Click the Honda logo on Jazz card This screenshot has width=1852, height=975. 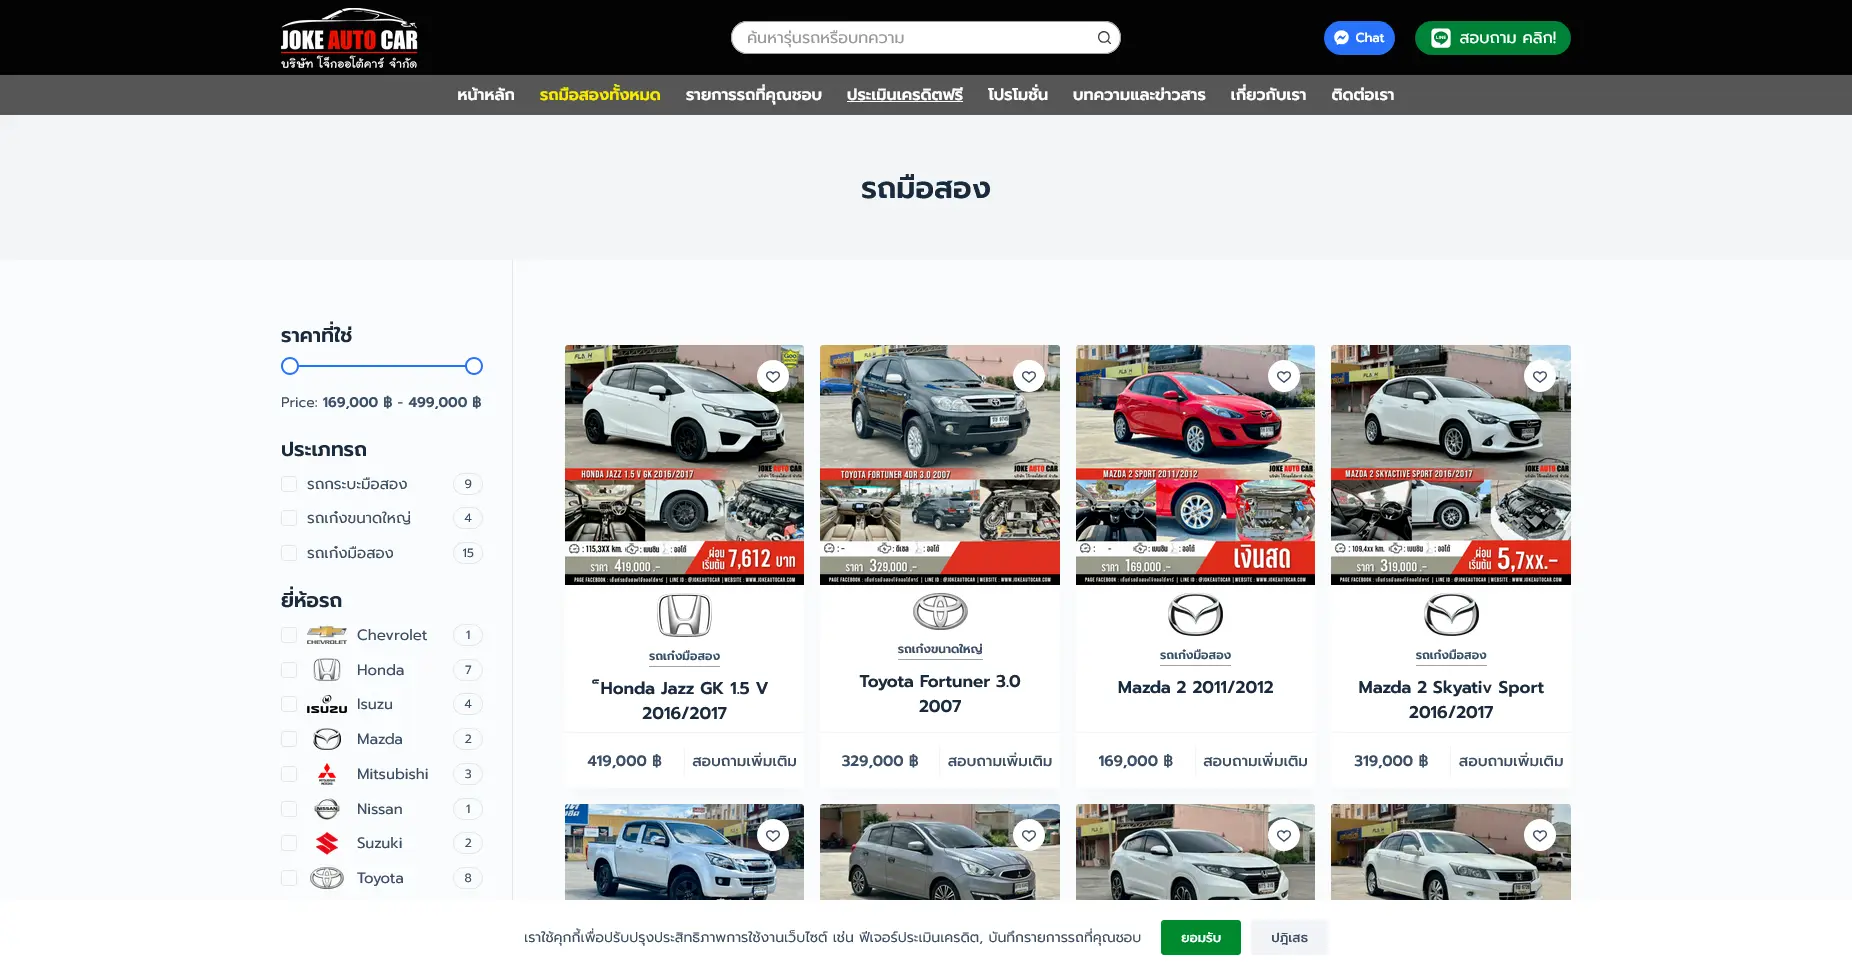pos(684,615)
